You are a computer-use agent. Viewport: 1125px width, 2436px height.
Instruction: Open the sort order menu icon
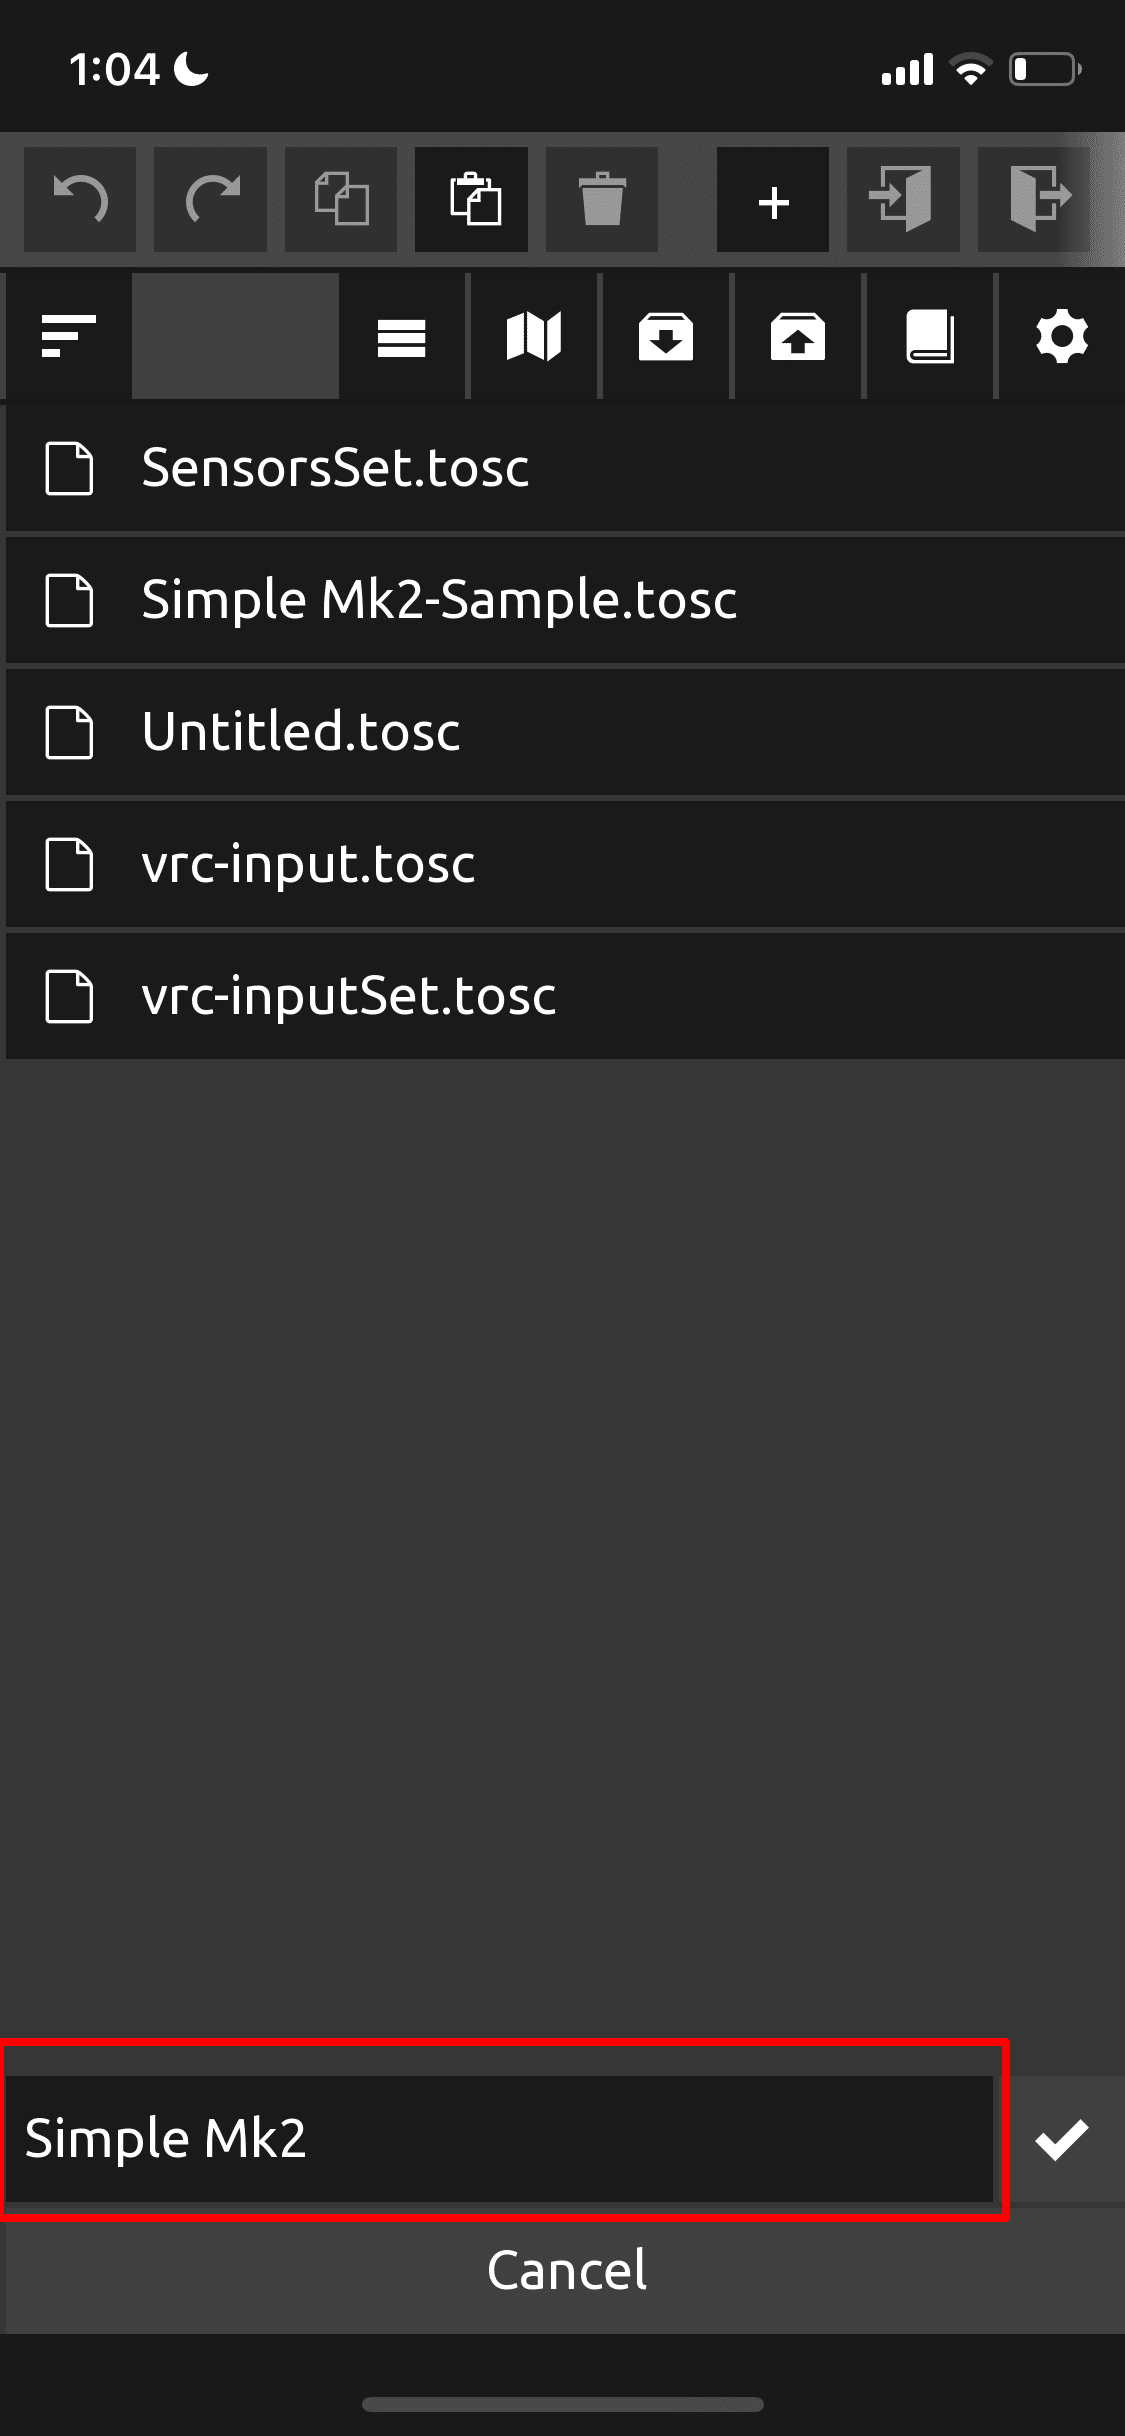tap(68, 336)
